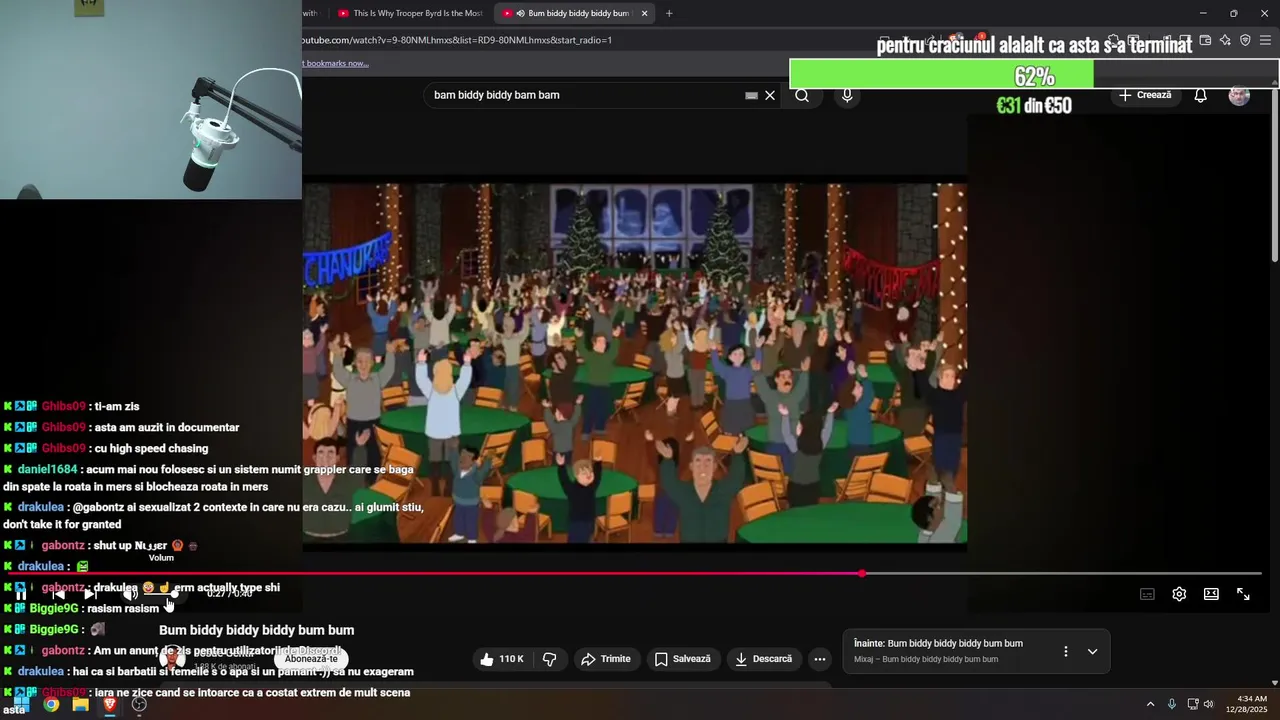
Task: Start voice search with microphone
Action: point(847,95)
